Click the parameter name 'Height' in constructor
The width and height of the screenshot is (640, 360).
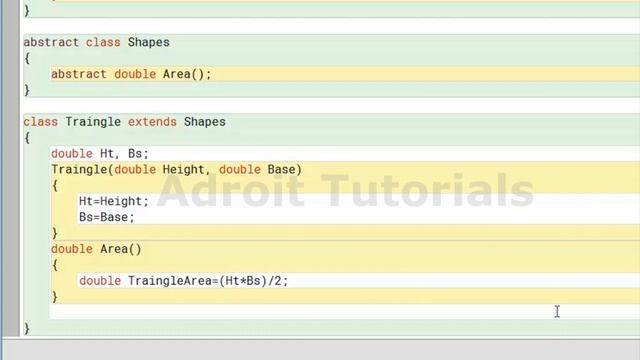(x=183, y=170)
